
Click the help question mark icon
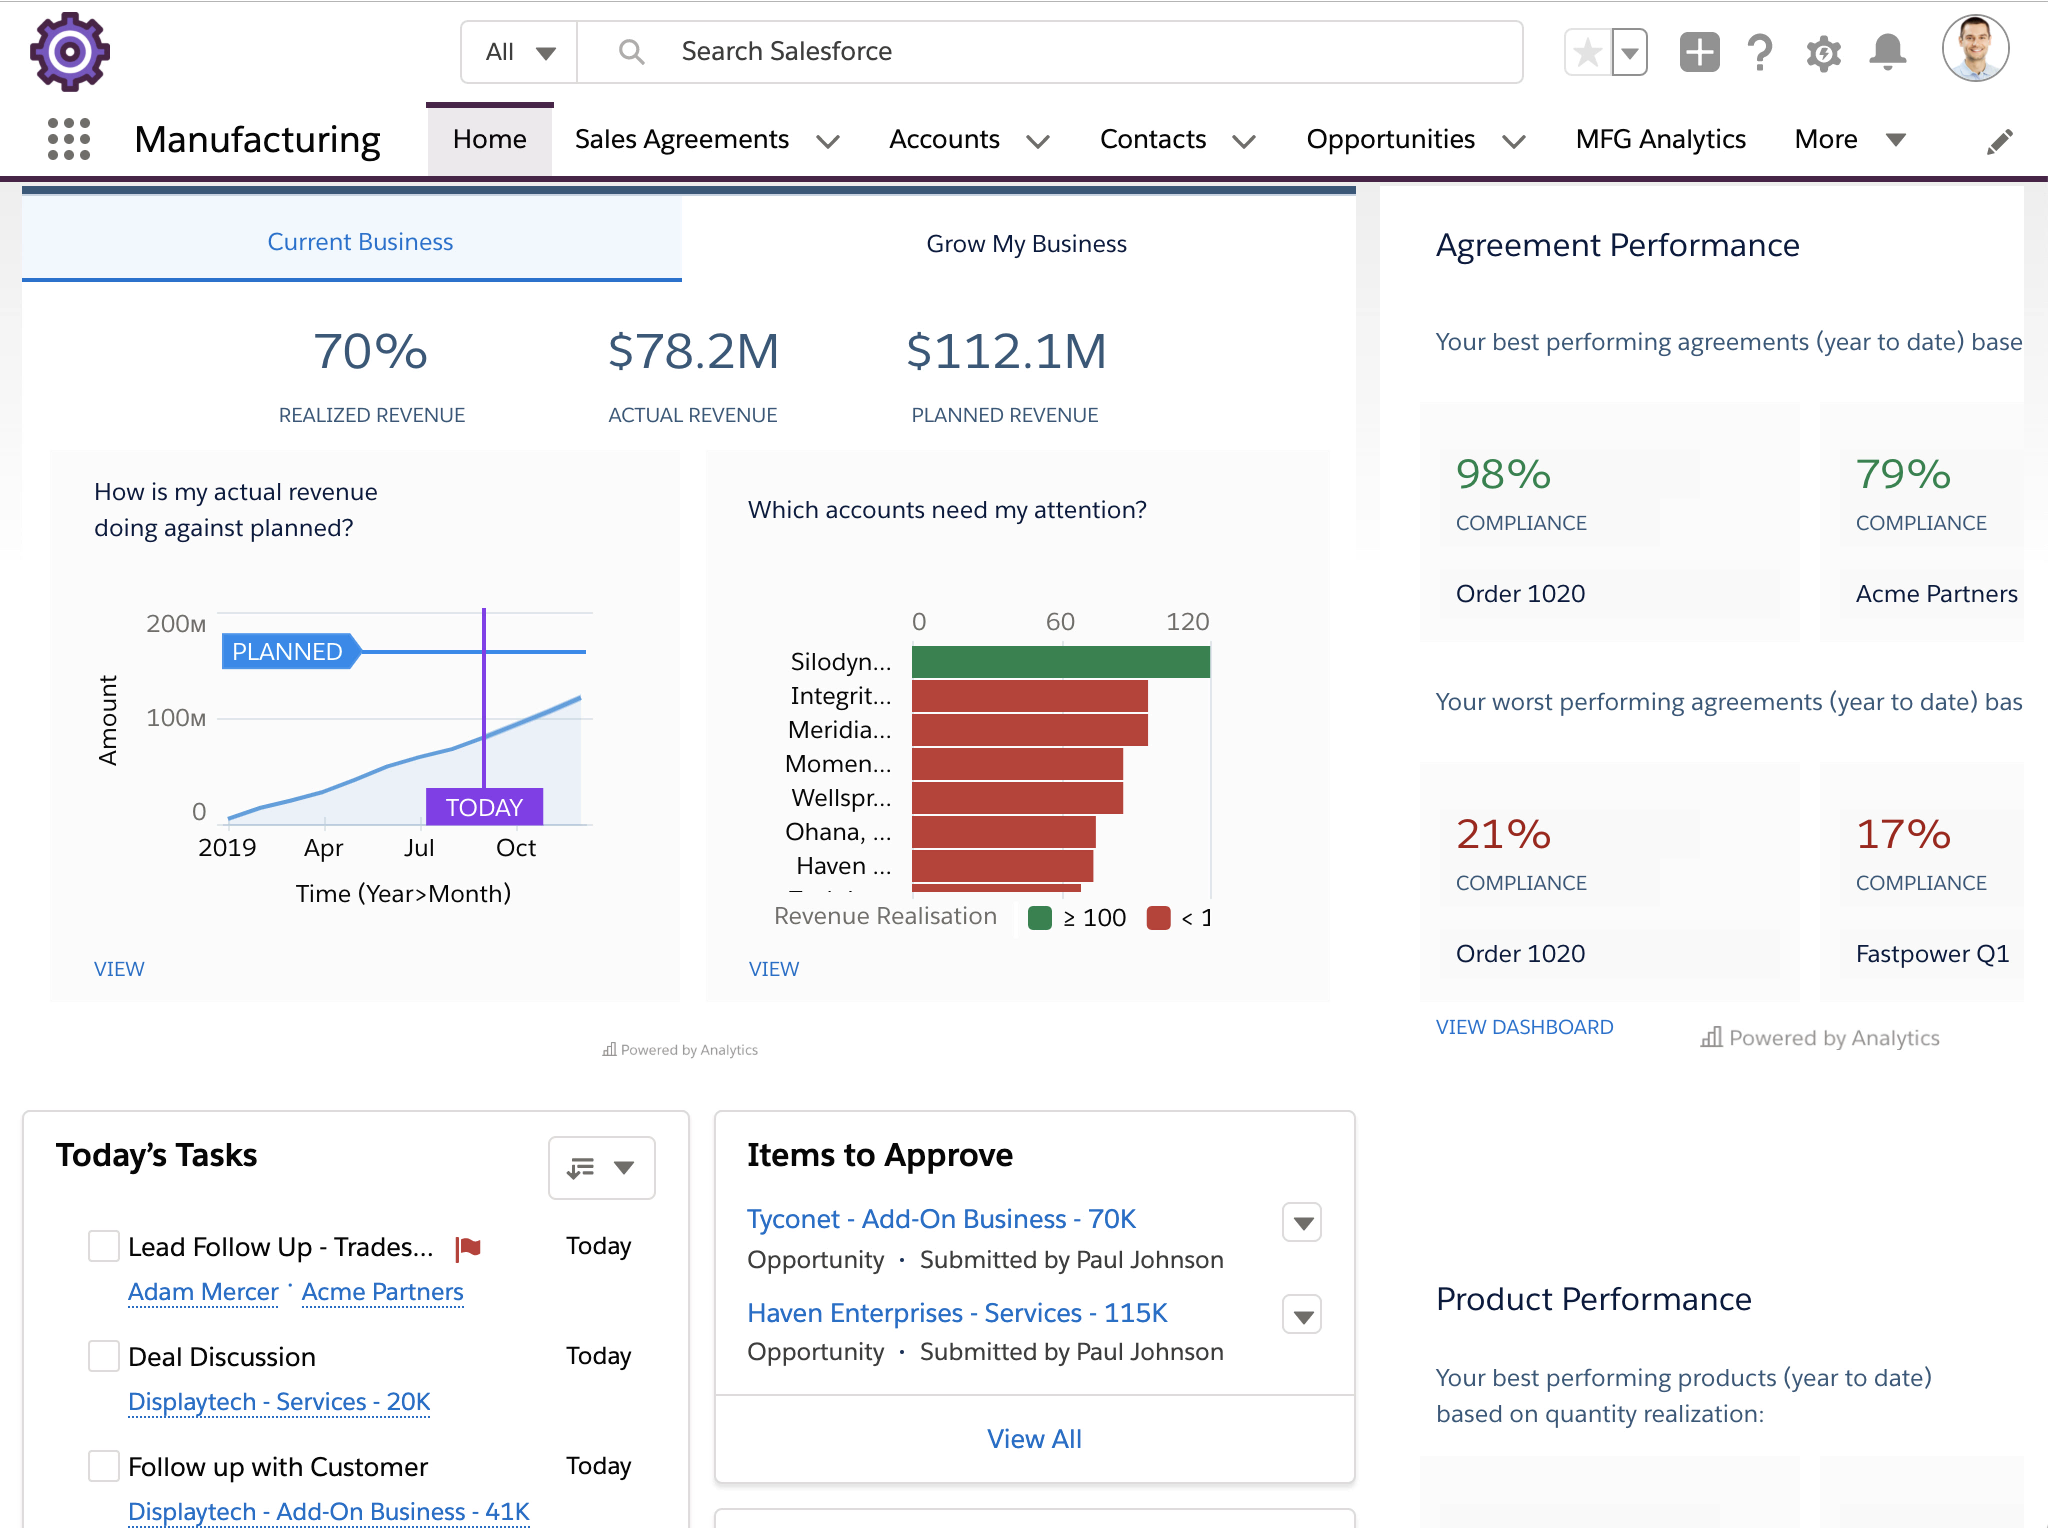tap(1760, 52)
